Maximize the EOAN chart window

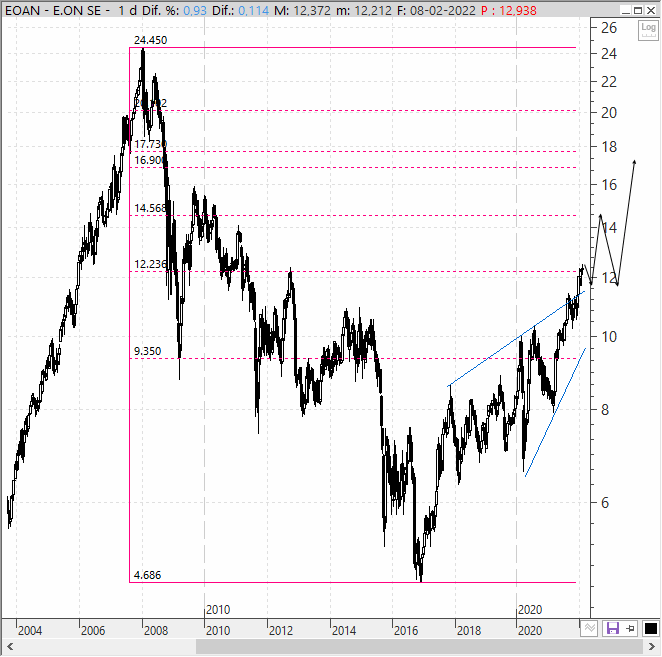click(638, 10)
